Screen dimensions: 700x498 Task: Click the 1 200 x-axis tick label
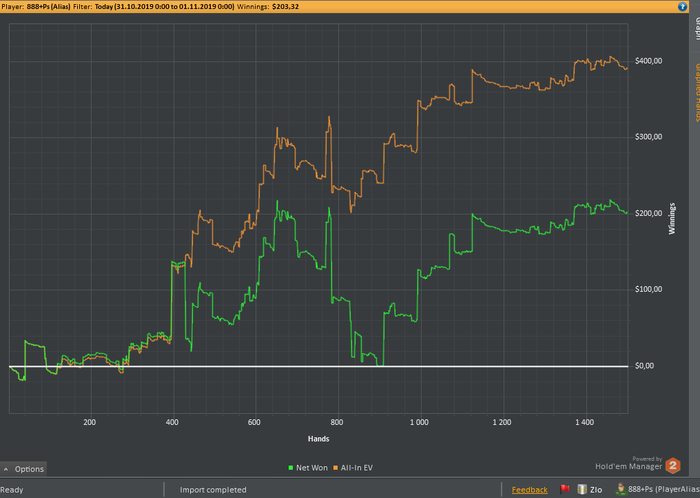(x=502, y=422)
